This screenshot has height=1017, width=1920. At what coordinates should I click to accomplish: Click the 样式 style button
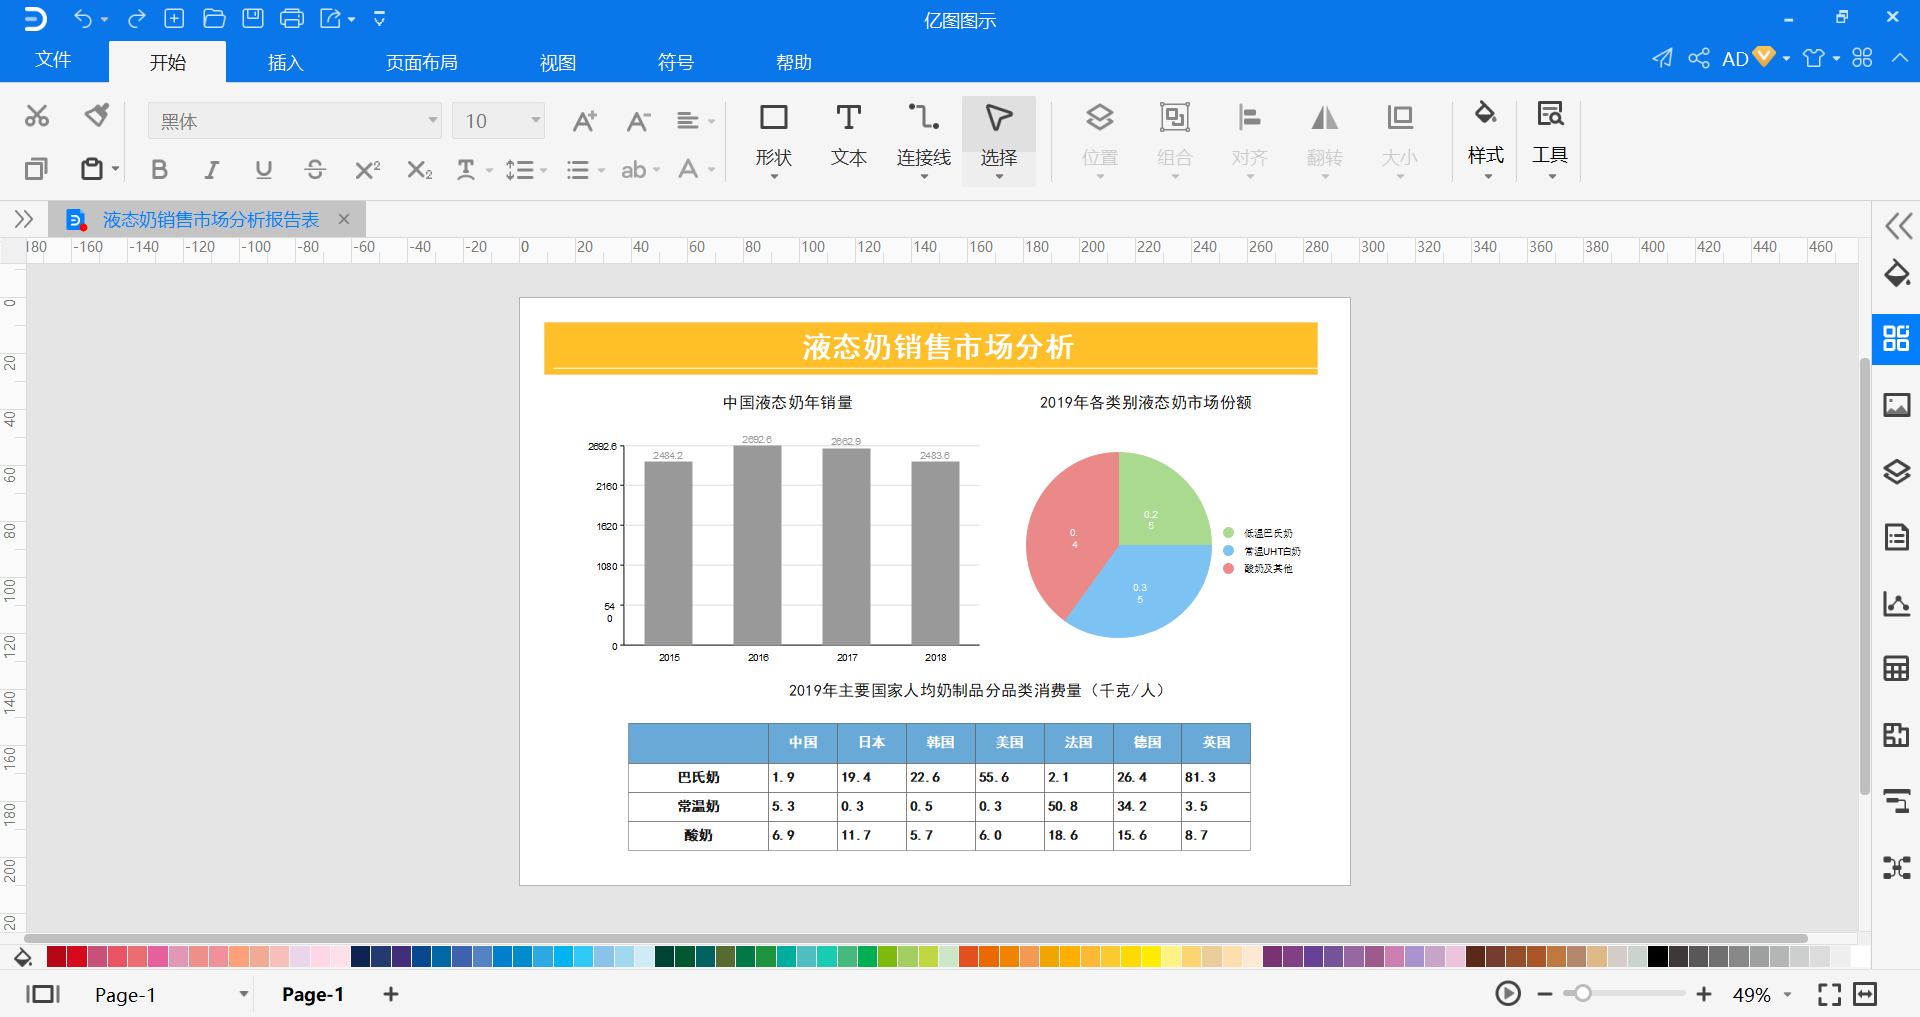(x=1485, y=138)
